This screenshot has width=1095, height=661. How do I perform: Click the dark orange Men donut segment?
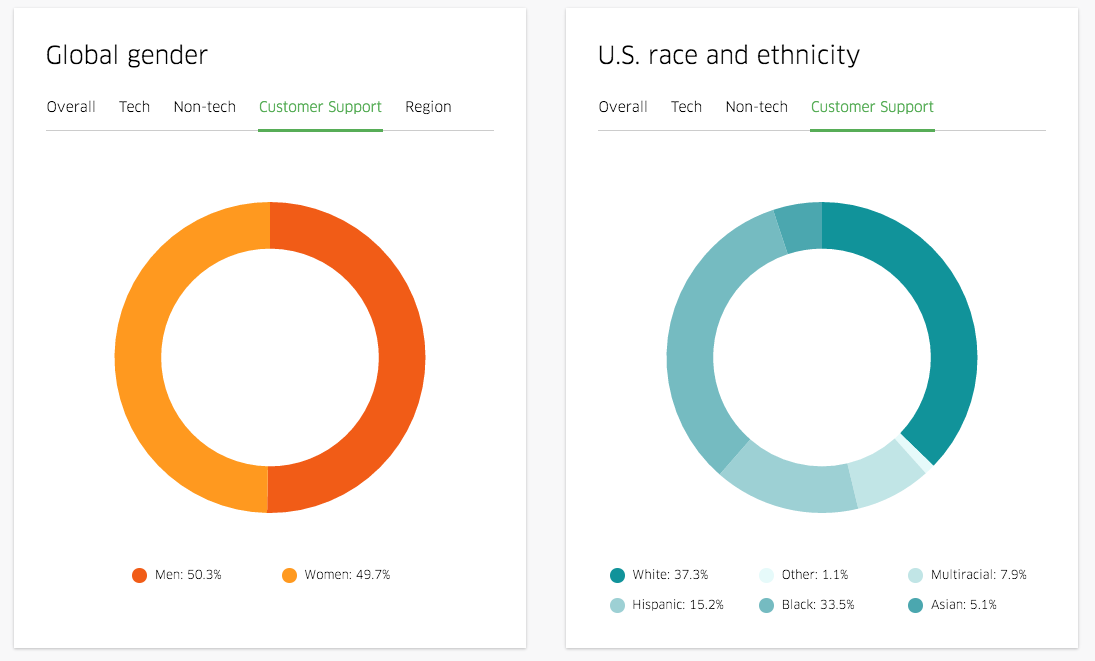click(402, 358)
